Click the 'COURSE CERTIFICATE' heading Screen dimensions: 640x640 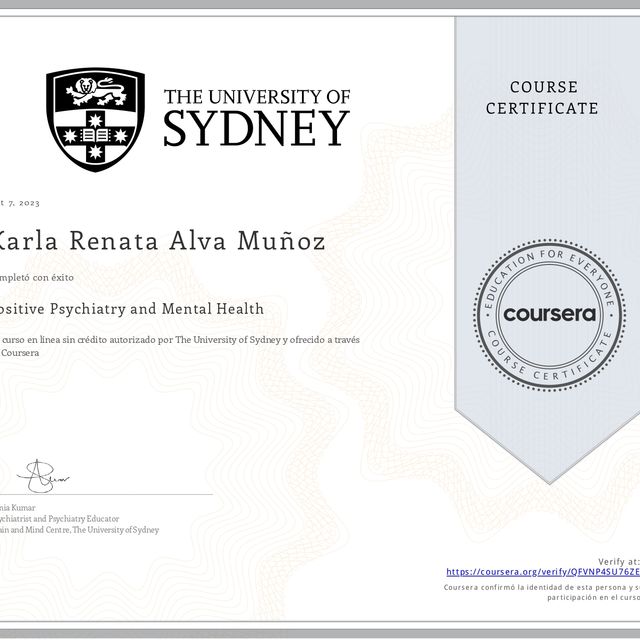[542, 98]
